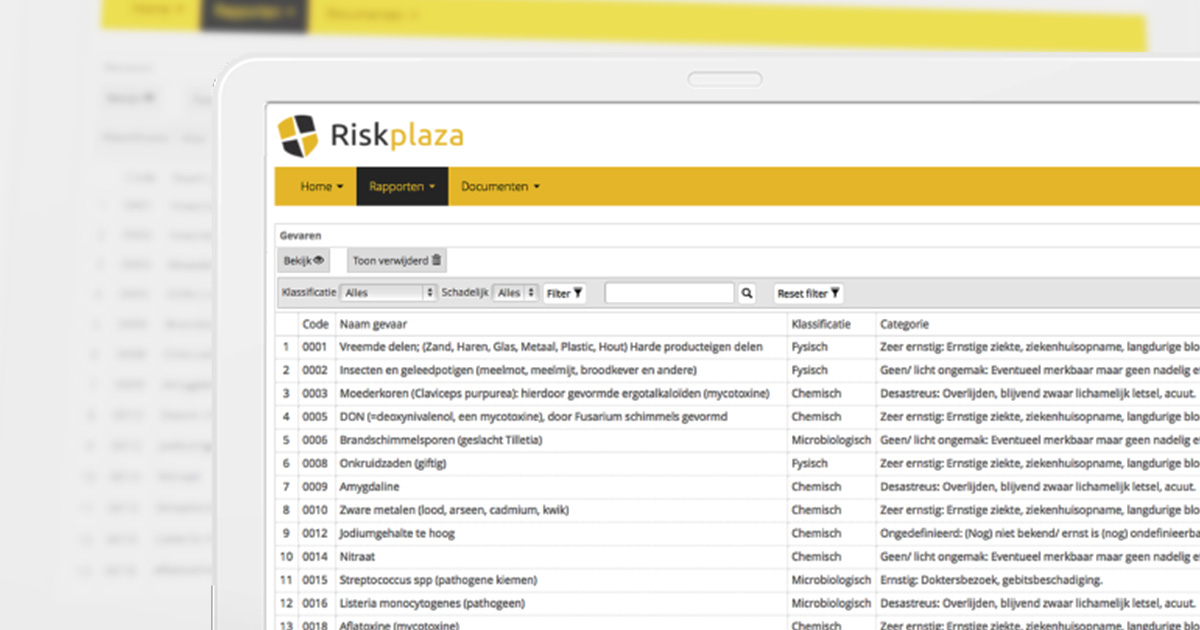Click the Riskplaza logo icon
The width and height of the screenshot is (1200, 630).
[x=297, y=136]
